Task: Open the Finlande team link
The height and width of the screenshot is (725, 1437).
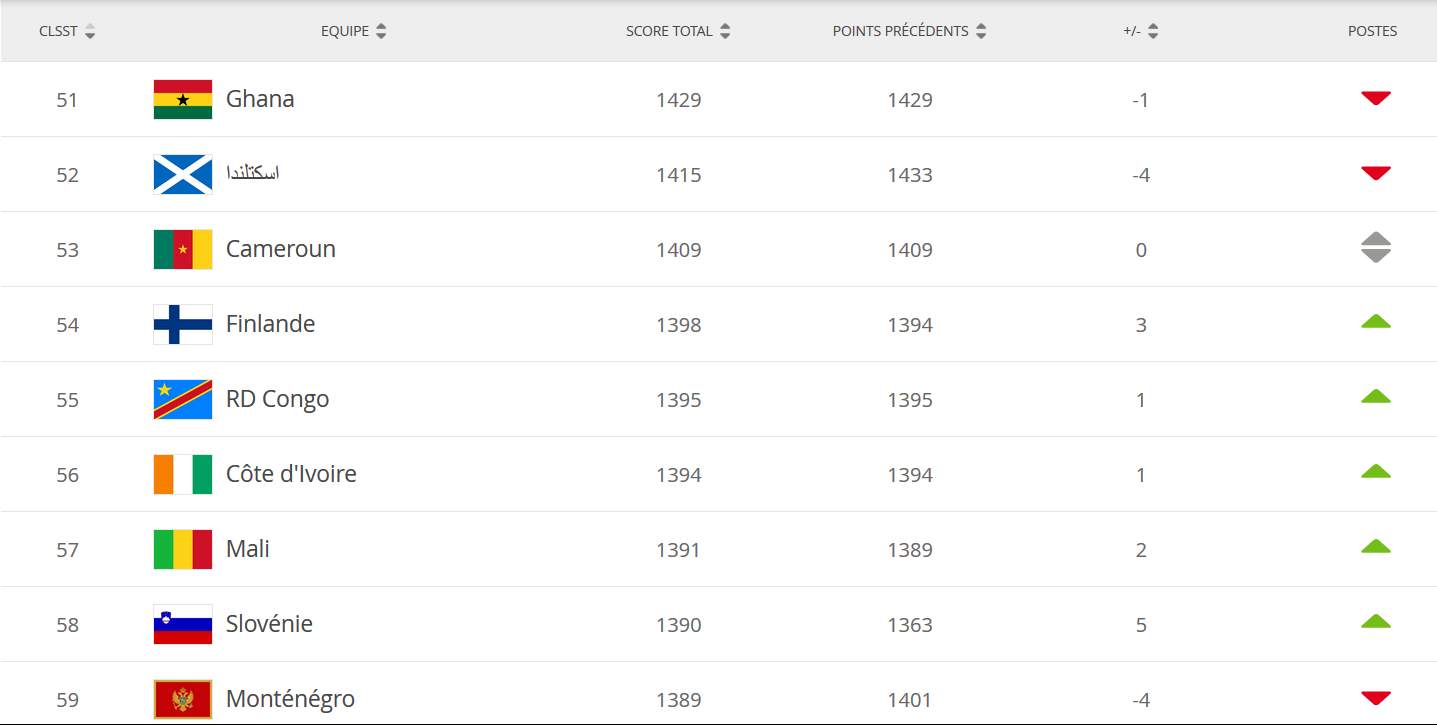Action: tap(270, 324)
